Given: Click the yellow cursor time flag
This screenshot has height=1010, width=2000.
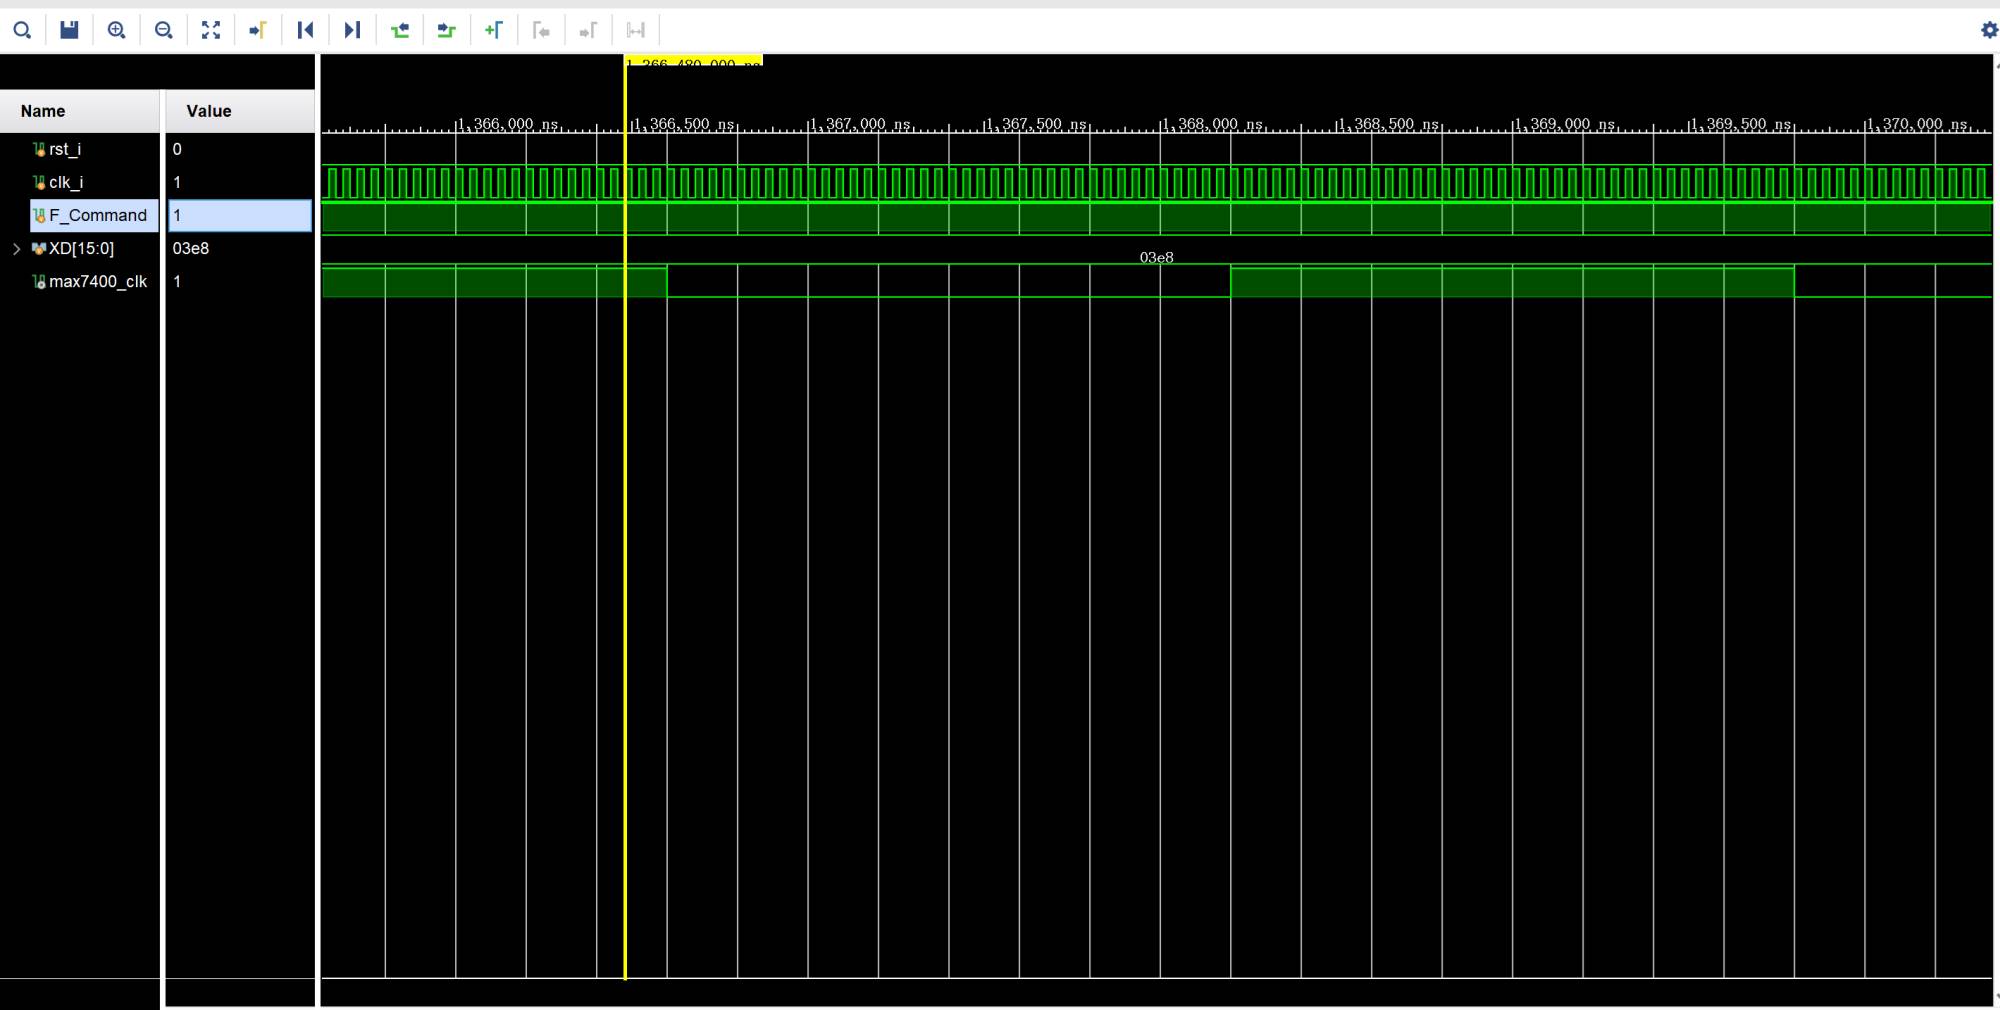Looking at the screenshot, I should [694, 62].
